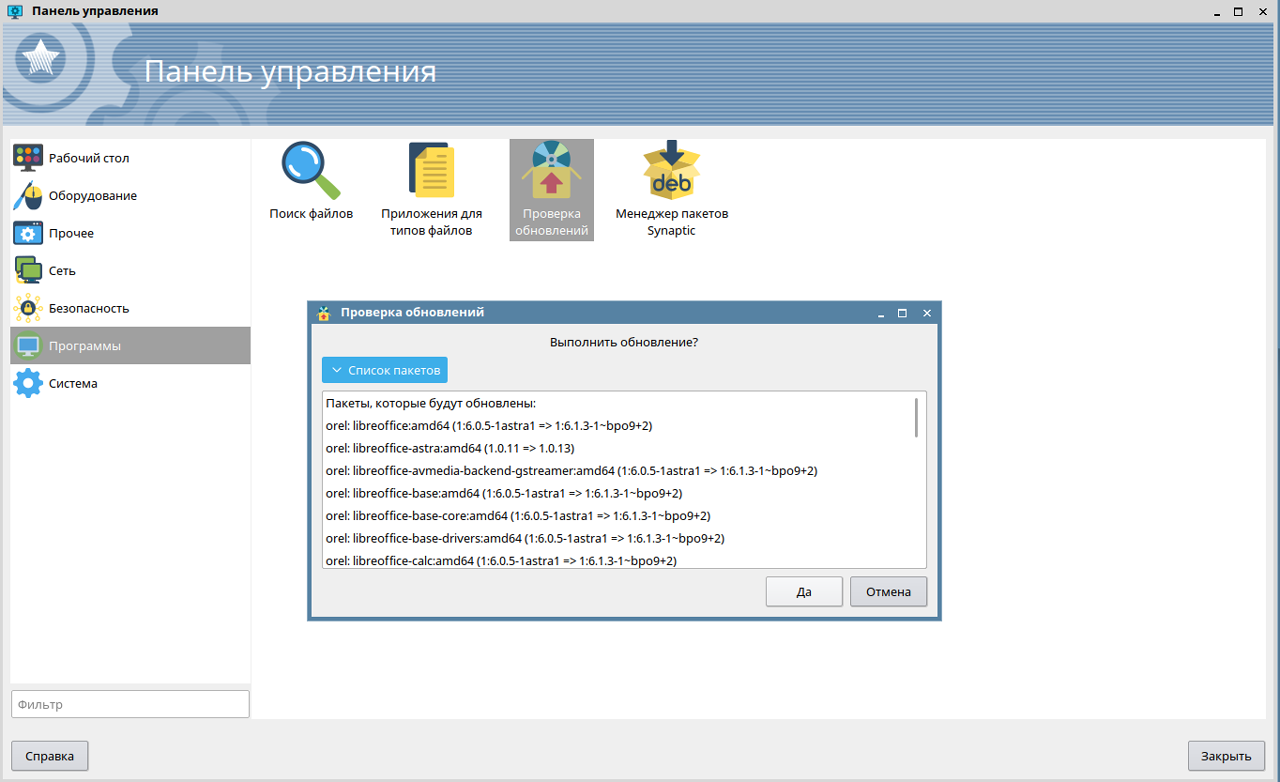1280x782 pixels.
Task: Click the Программы sidebar icon
Action: 28,346
